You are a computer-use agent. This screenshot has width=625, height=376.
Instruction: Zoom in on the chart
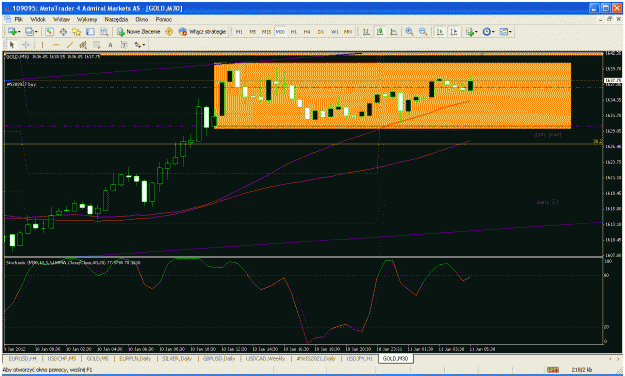409,31
